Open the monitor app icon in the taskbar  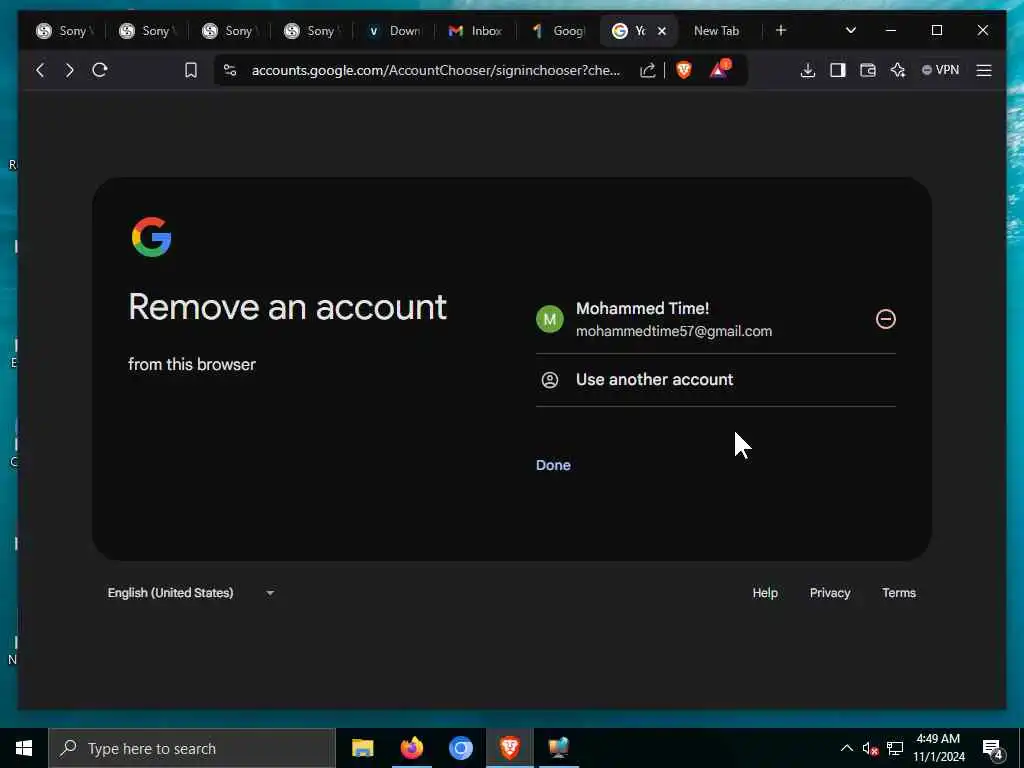559,748
